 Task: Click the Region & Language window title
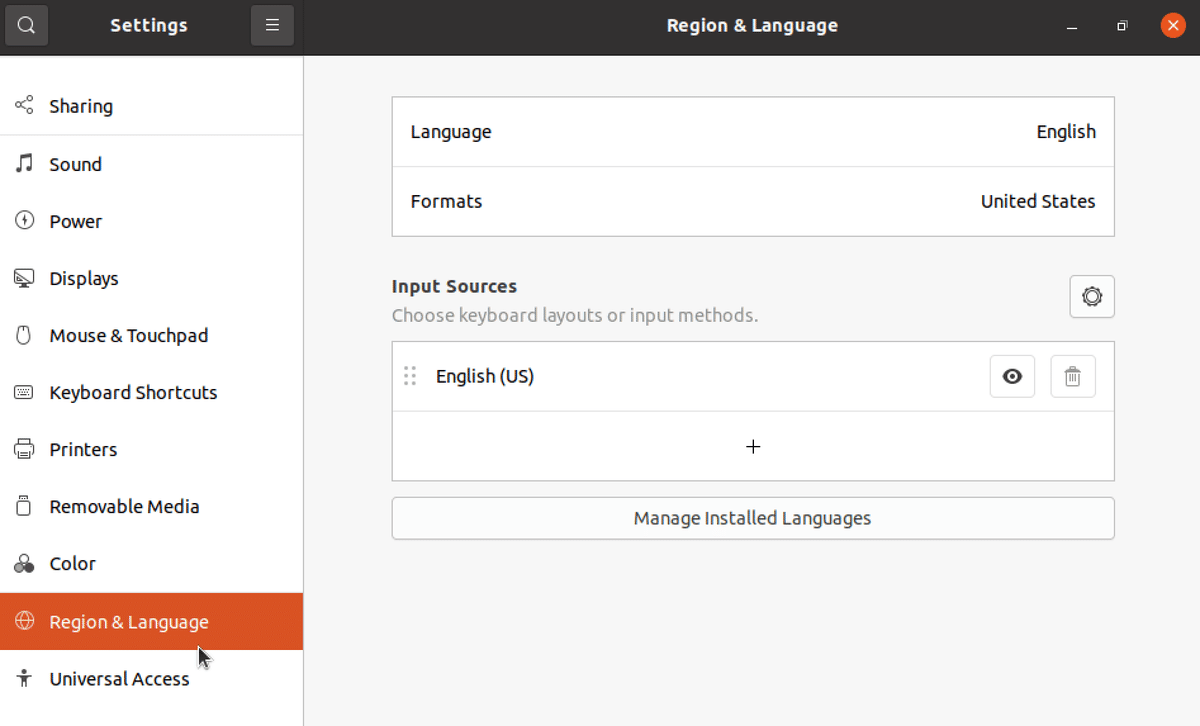point(752,26)
